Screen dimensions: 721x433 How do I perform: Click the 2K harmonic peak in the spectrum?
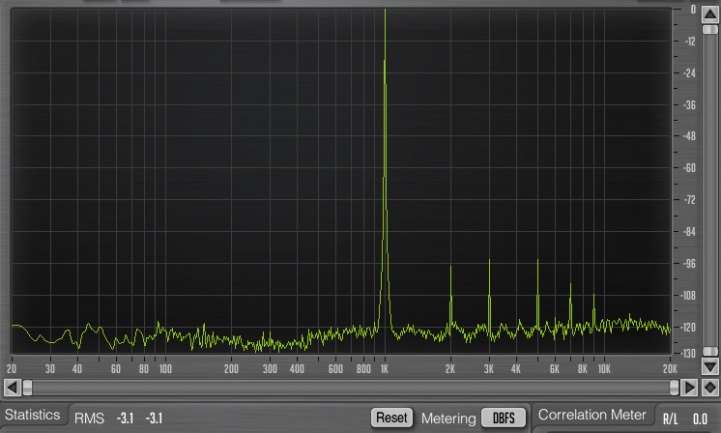(451, 294)
